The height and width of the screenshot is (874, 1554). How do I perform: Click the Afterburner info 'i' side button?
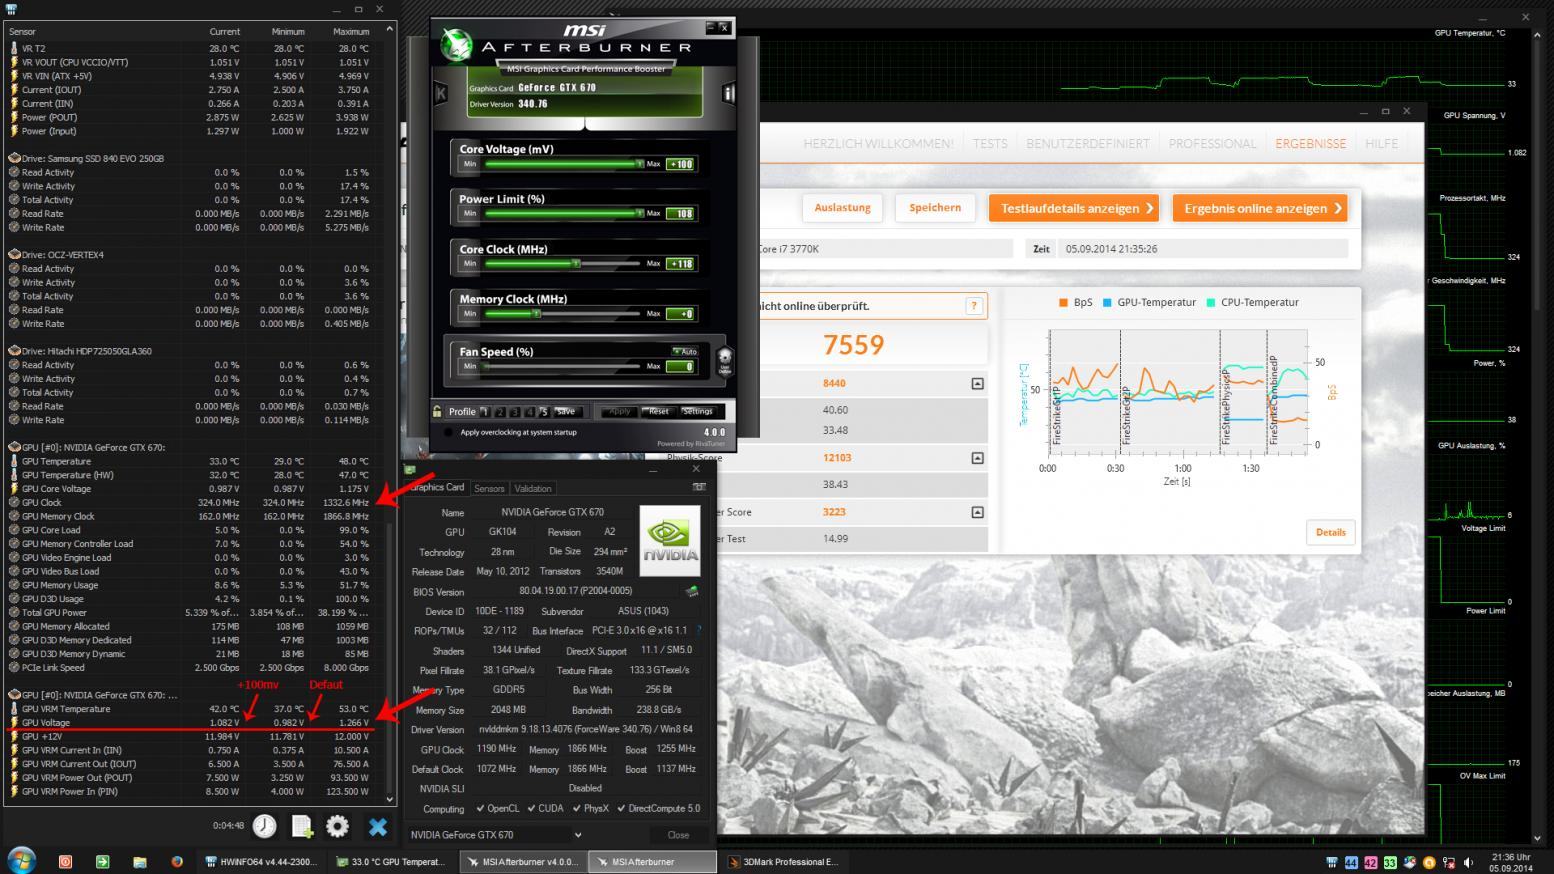click(x=728, y=93)
